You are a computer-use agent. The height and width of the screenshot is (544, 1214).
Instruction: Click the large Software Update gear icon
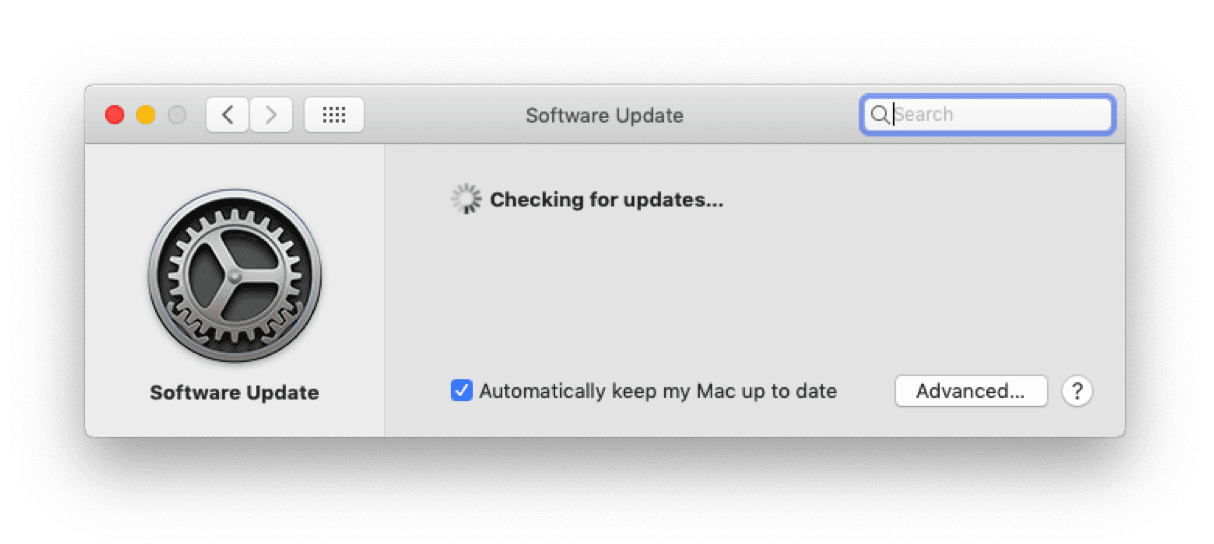(235, 275)
